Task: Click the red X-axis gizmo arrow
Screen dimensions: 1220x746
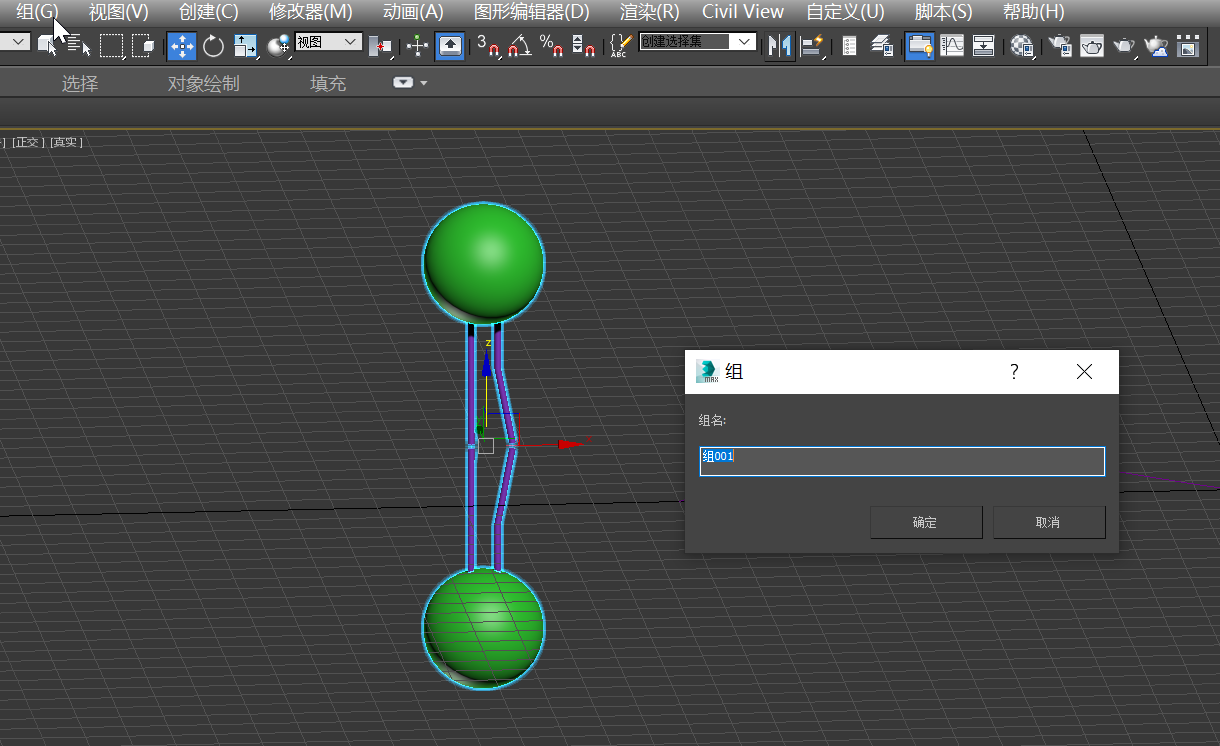Action: point(571,443)
